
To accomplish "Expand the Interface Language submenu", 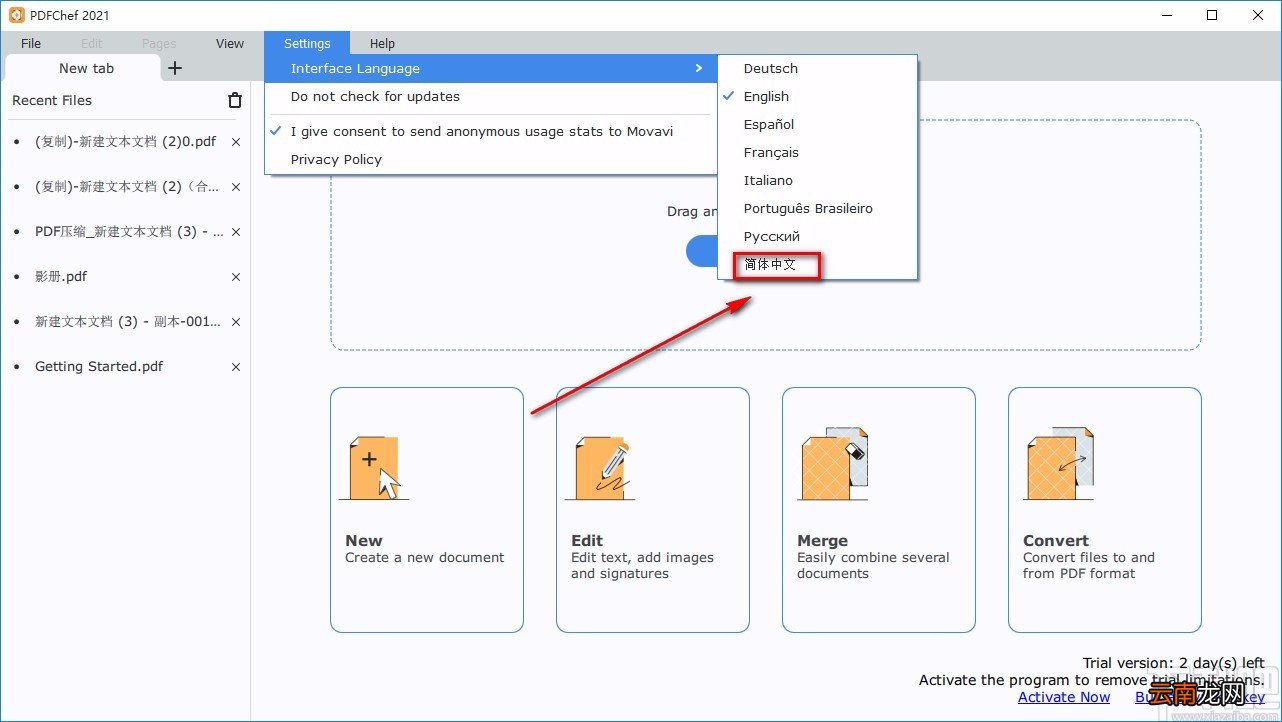I will [490, 69].
